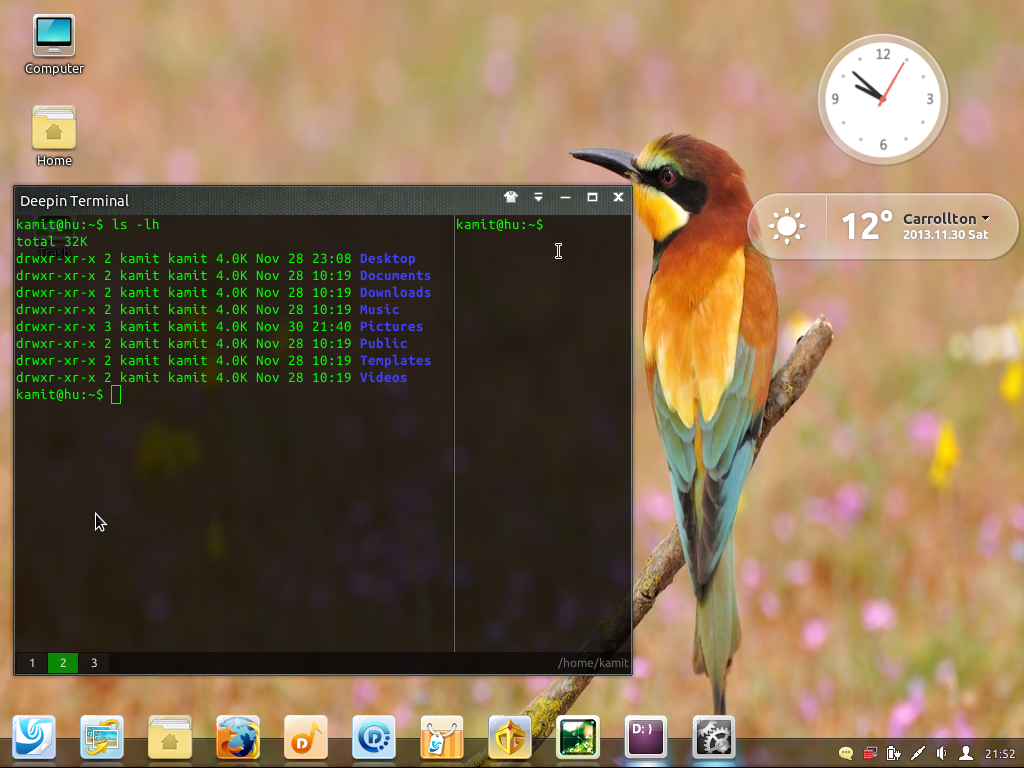This screenshot has width=1024, height=768.
Task: Click the 12° temperature reading
Action: 867,226
